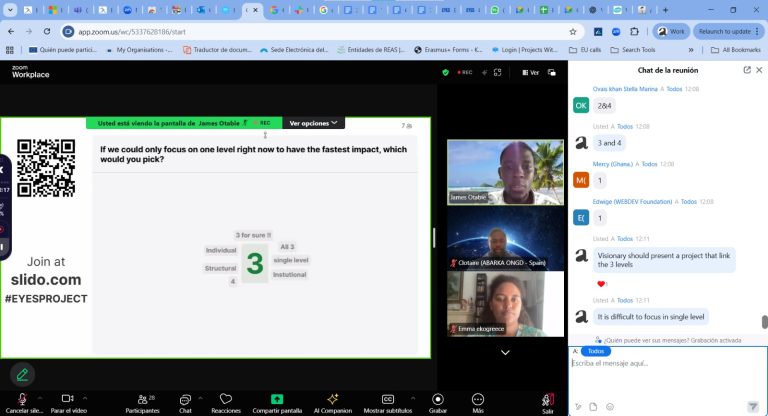Open the Ver view menu

pyautogui.click(x=530, y=72)
